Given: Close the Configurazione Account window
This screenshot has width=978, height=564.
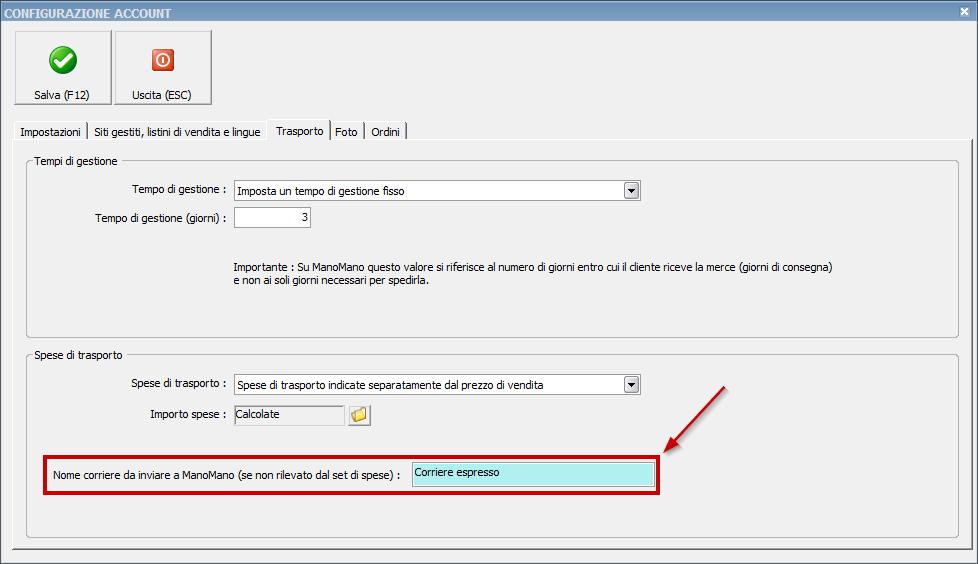Looking at the screenshot, I should tap(964, 13).
